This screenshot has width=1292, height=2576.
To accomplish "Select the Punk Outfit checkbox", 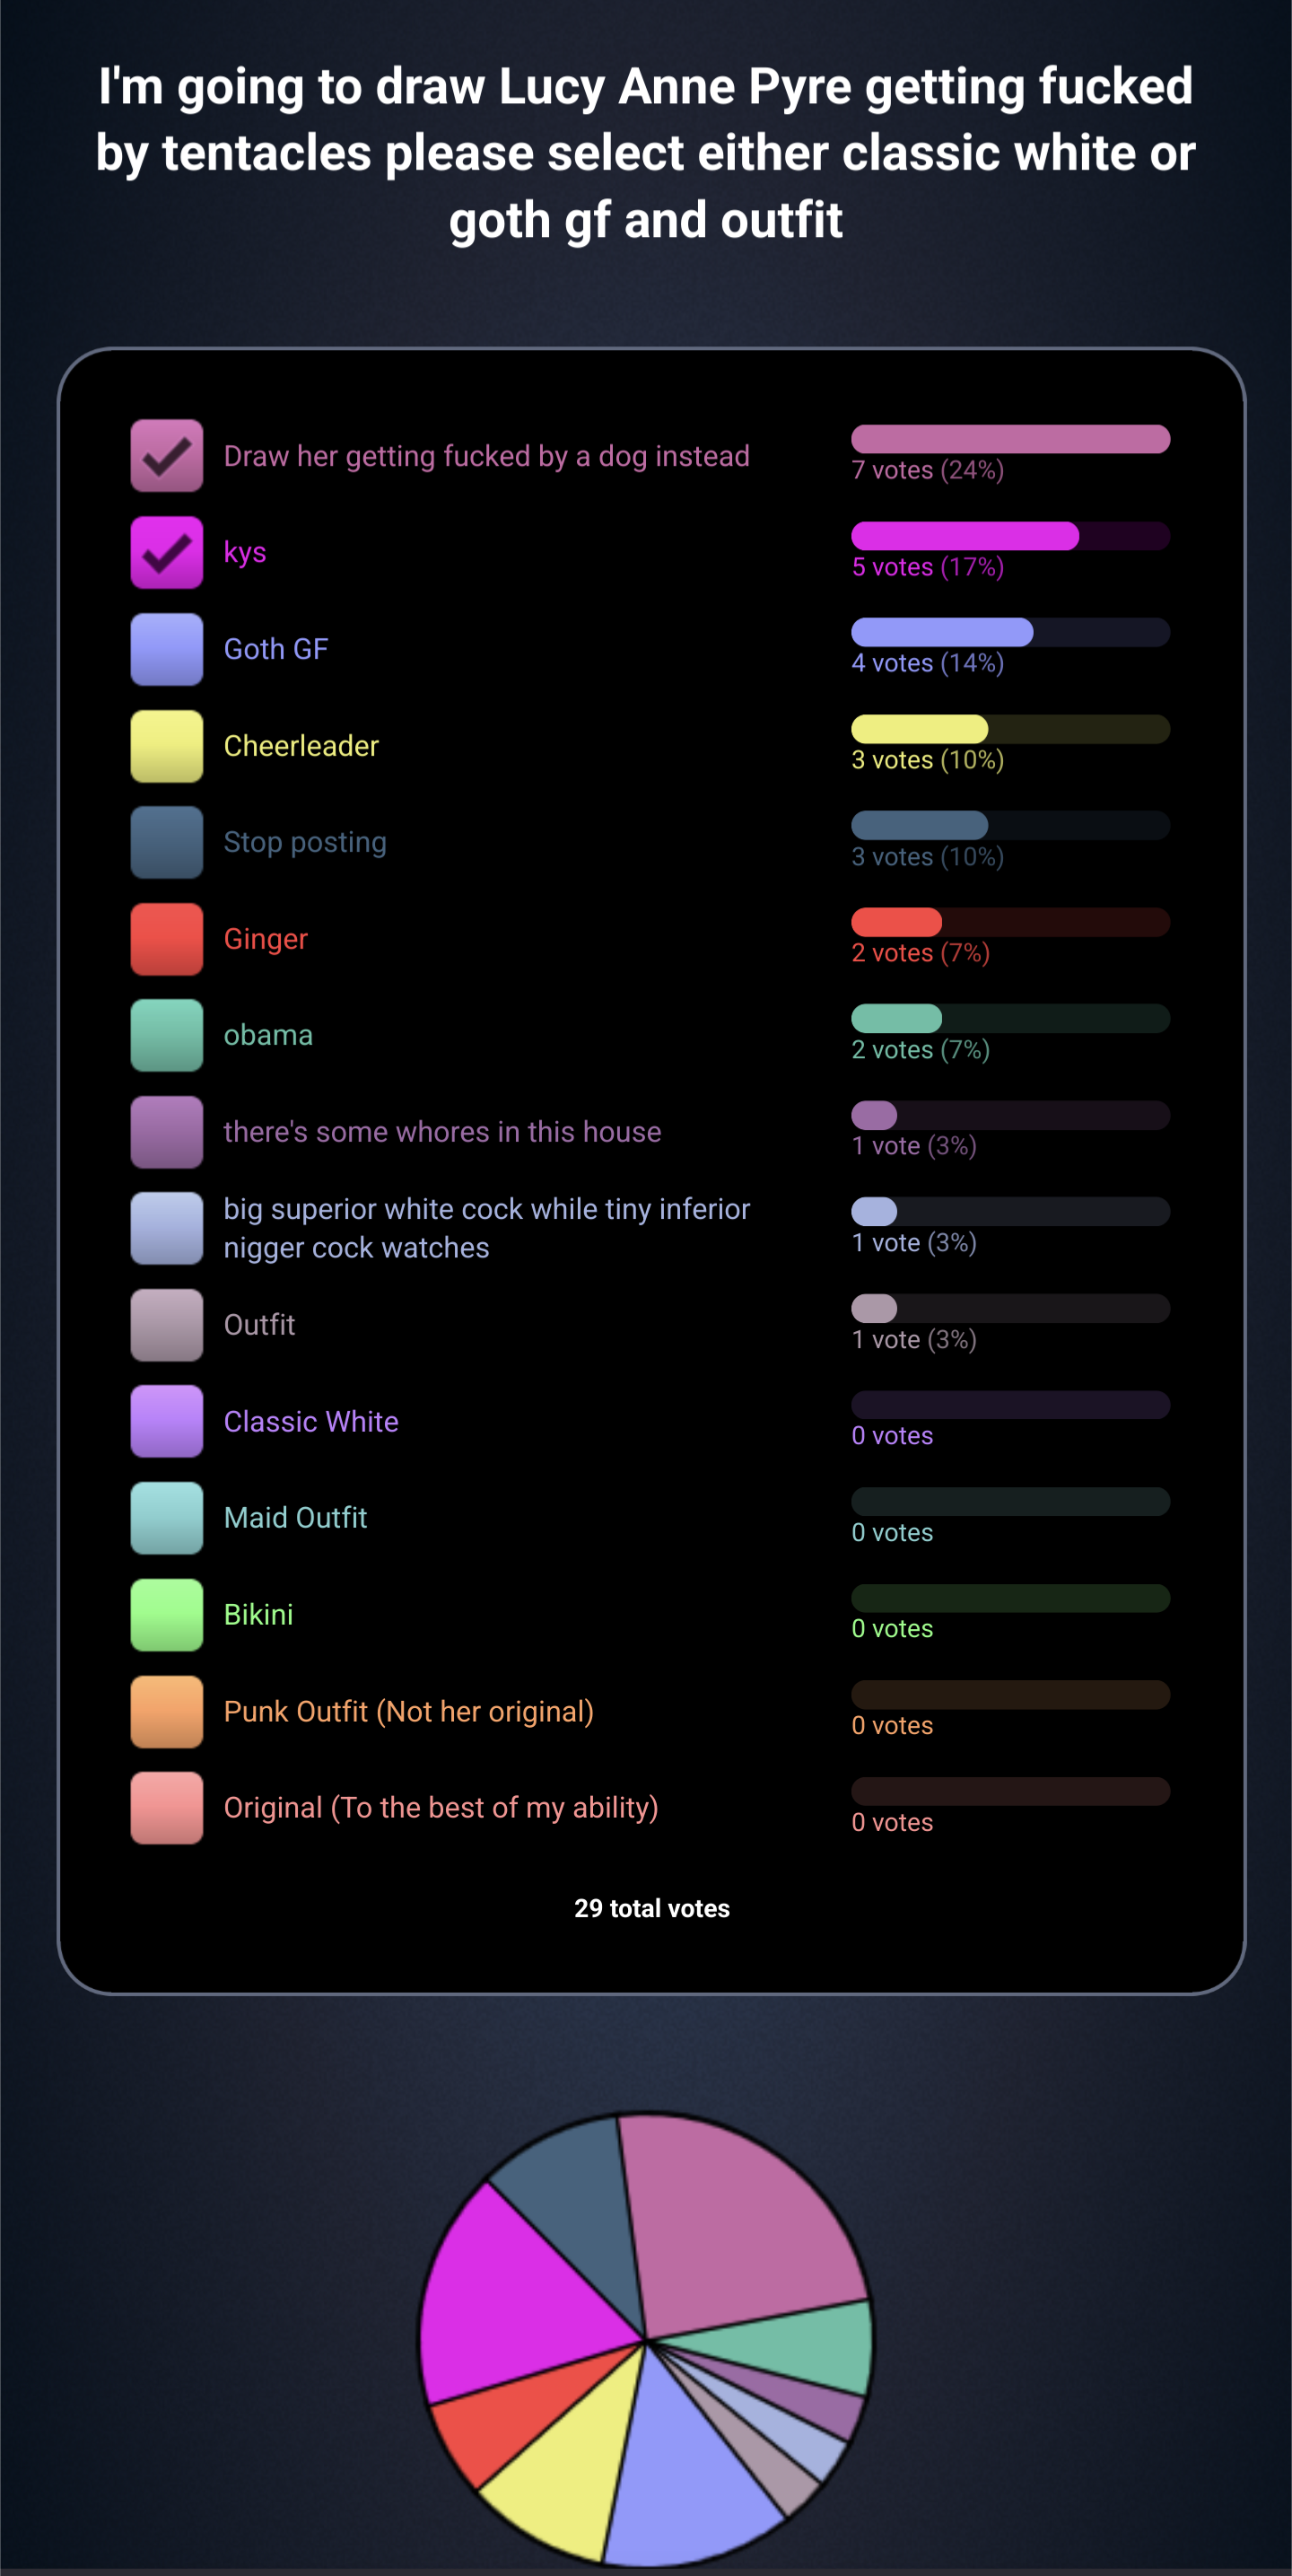I will coord(167,1711).
